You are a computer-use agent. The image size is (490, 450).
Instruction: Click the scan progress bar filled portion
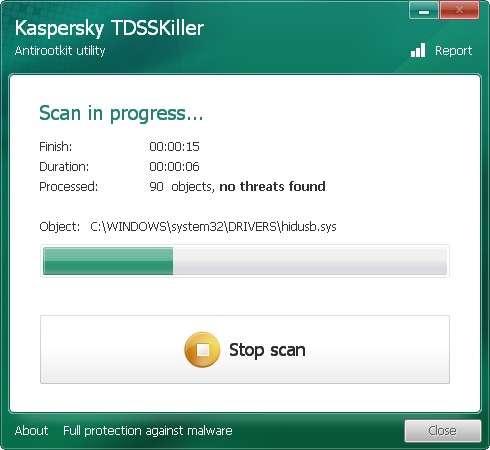pos(108,261)
